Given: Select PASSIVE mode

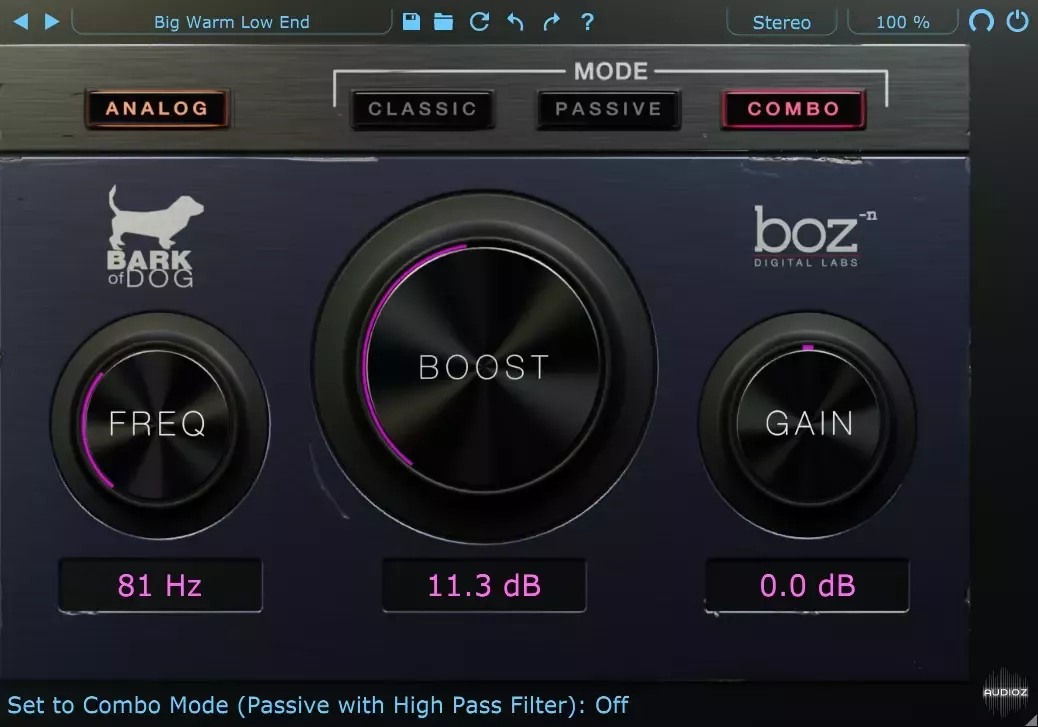Looking at the screenshot, I should (x=608, y=109).
